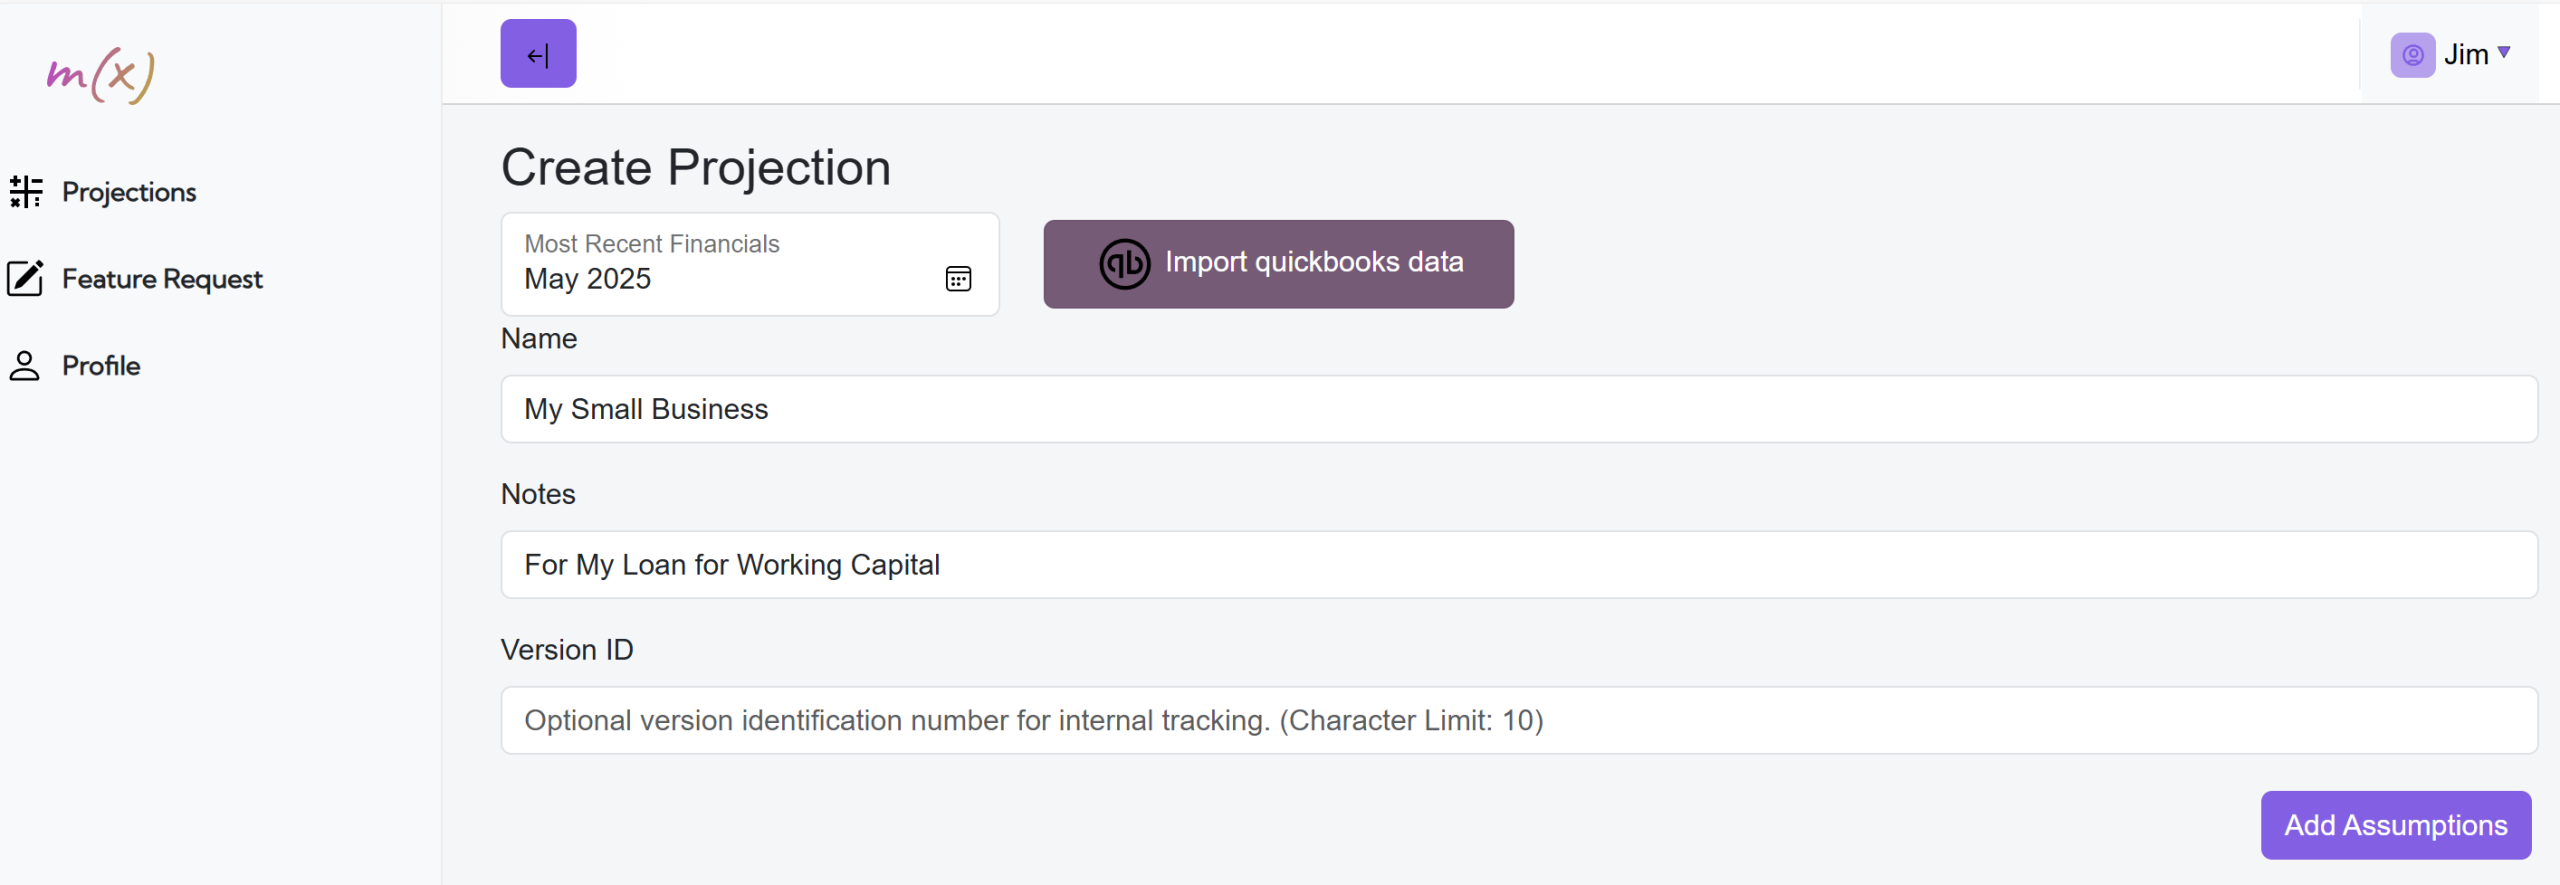Click the Add Assumptions button

pyautogui.click(x=2395, y=825)
